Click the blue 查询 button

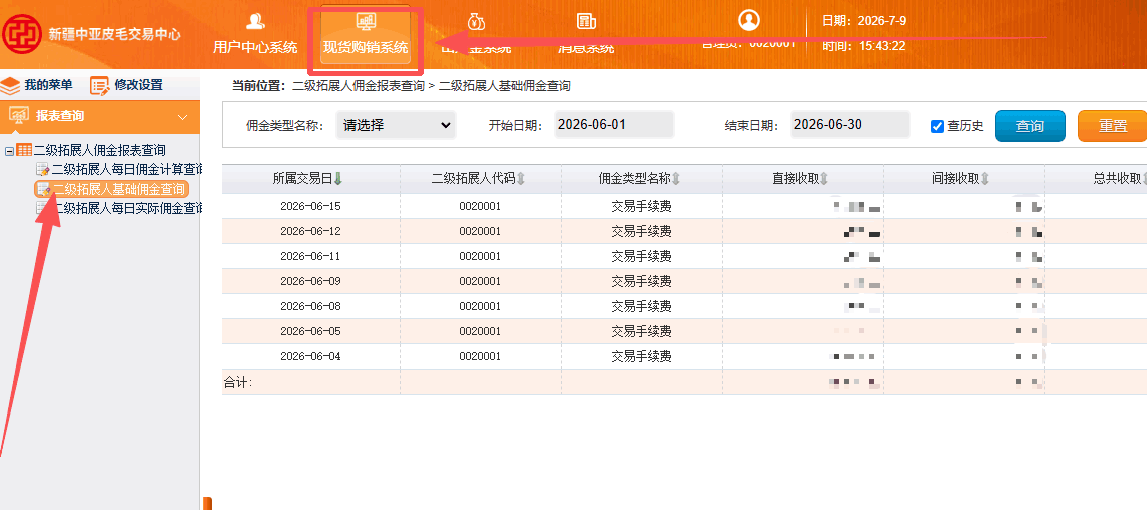pyautogui.click(x=1030, y=126)
